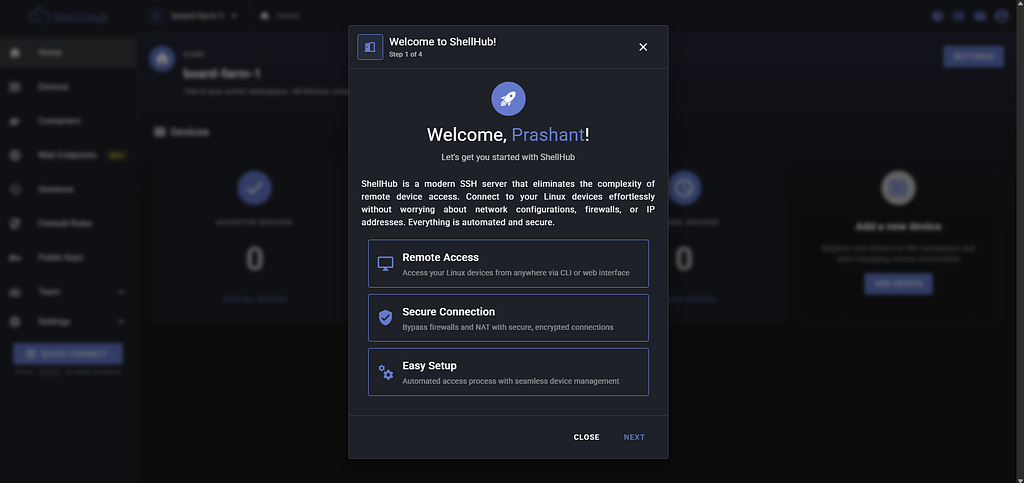Click the pending devices clock icon
This screenshot has width=1024, height=483.
(684, 188)
